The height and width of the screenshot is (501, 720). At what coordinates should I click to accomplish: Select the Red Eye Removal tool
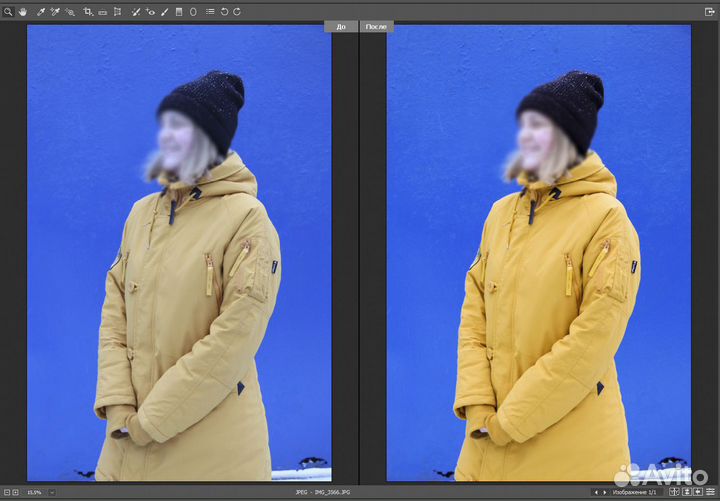150,12
